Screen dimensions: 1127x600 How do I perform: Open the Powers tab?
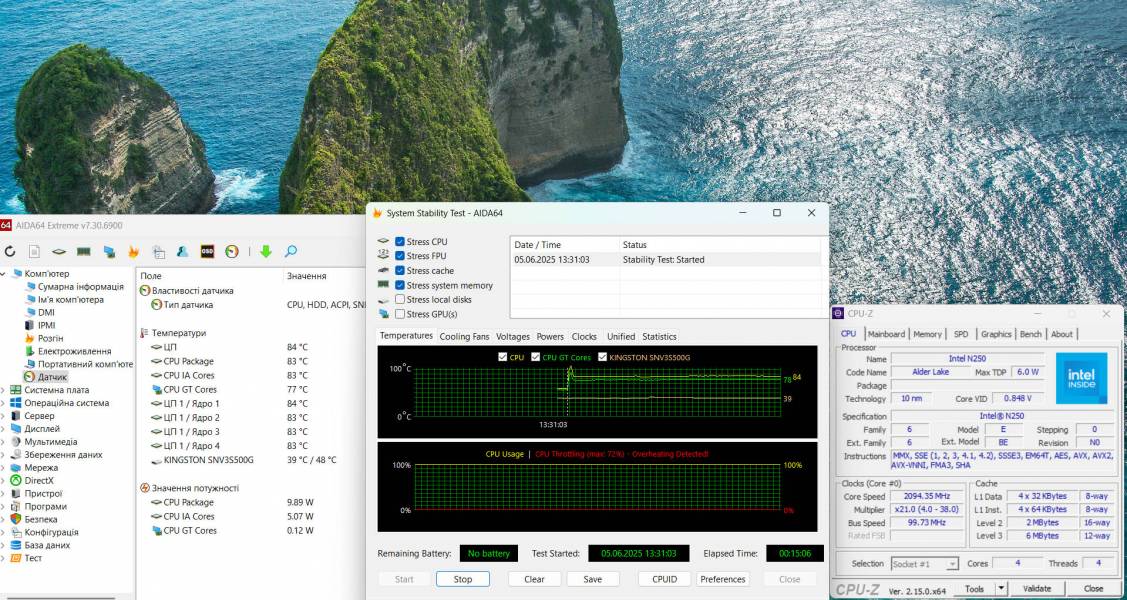pyautogui.click(x=550, y=336)
